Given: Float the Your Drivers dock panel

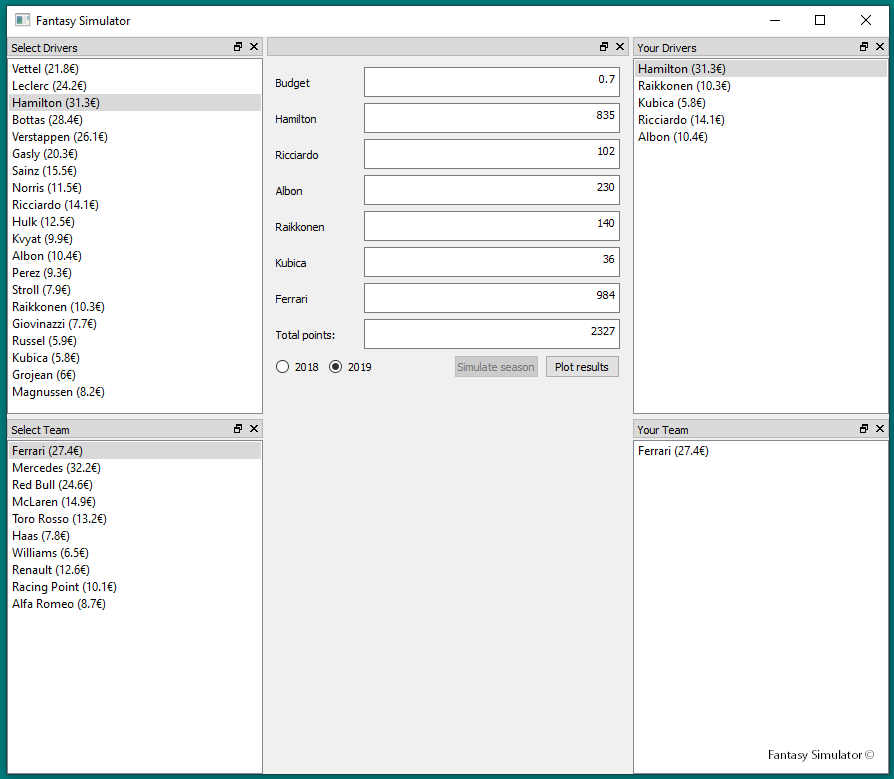Looking at the screenshot, I should click(x=864, y=47).
